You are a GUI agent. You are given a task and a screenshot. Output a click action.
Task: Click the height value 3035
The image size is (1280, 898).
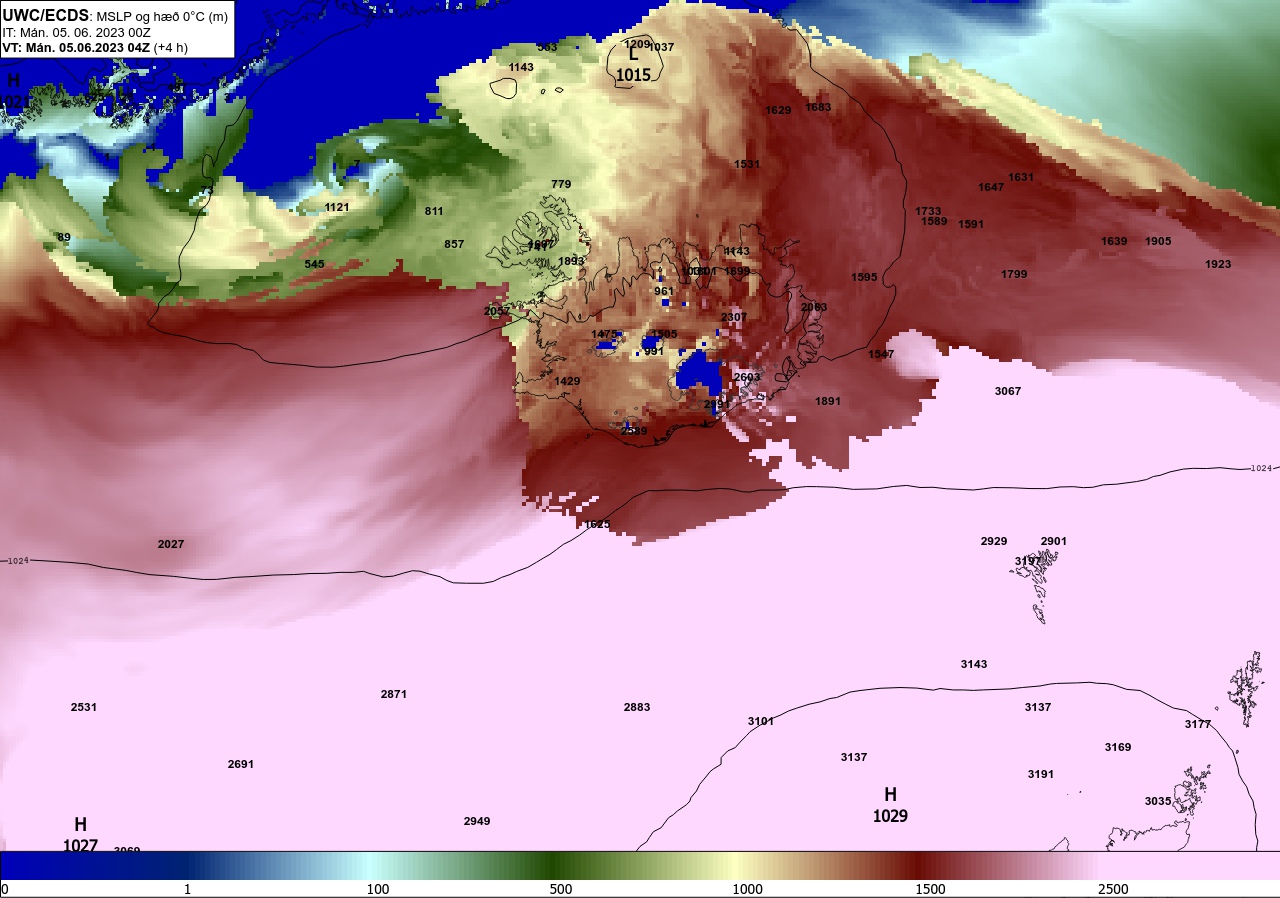pos(1158,801)
